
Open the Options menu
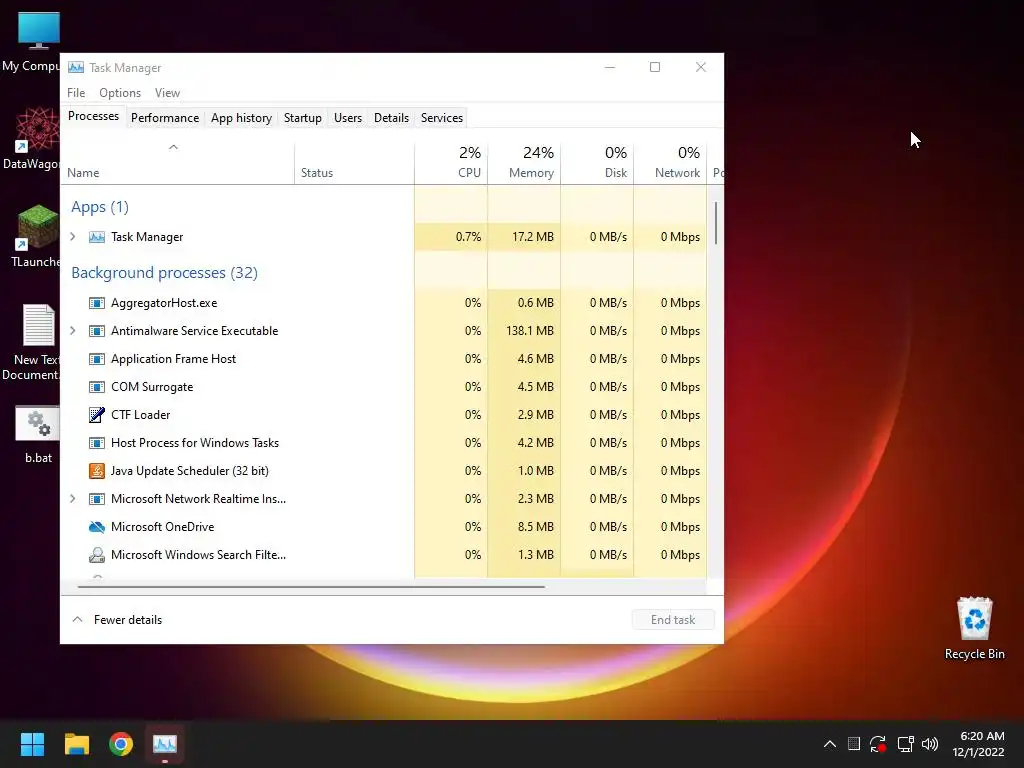pyautogui.click(x=120, y=93)
